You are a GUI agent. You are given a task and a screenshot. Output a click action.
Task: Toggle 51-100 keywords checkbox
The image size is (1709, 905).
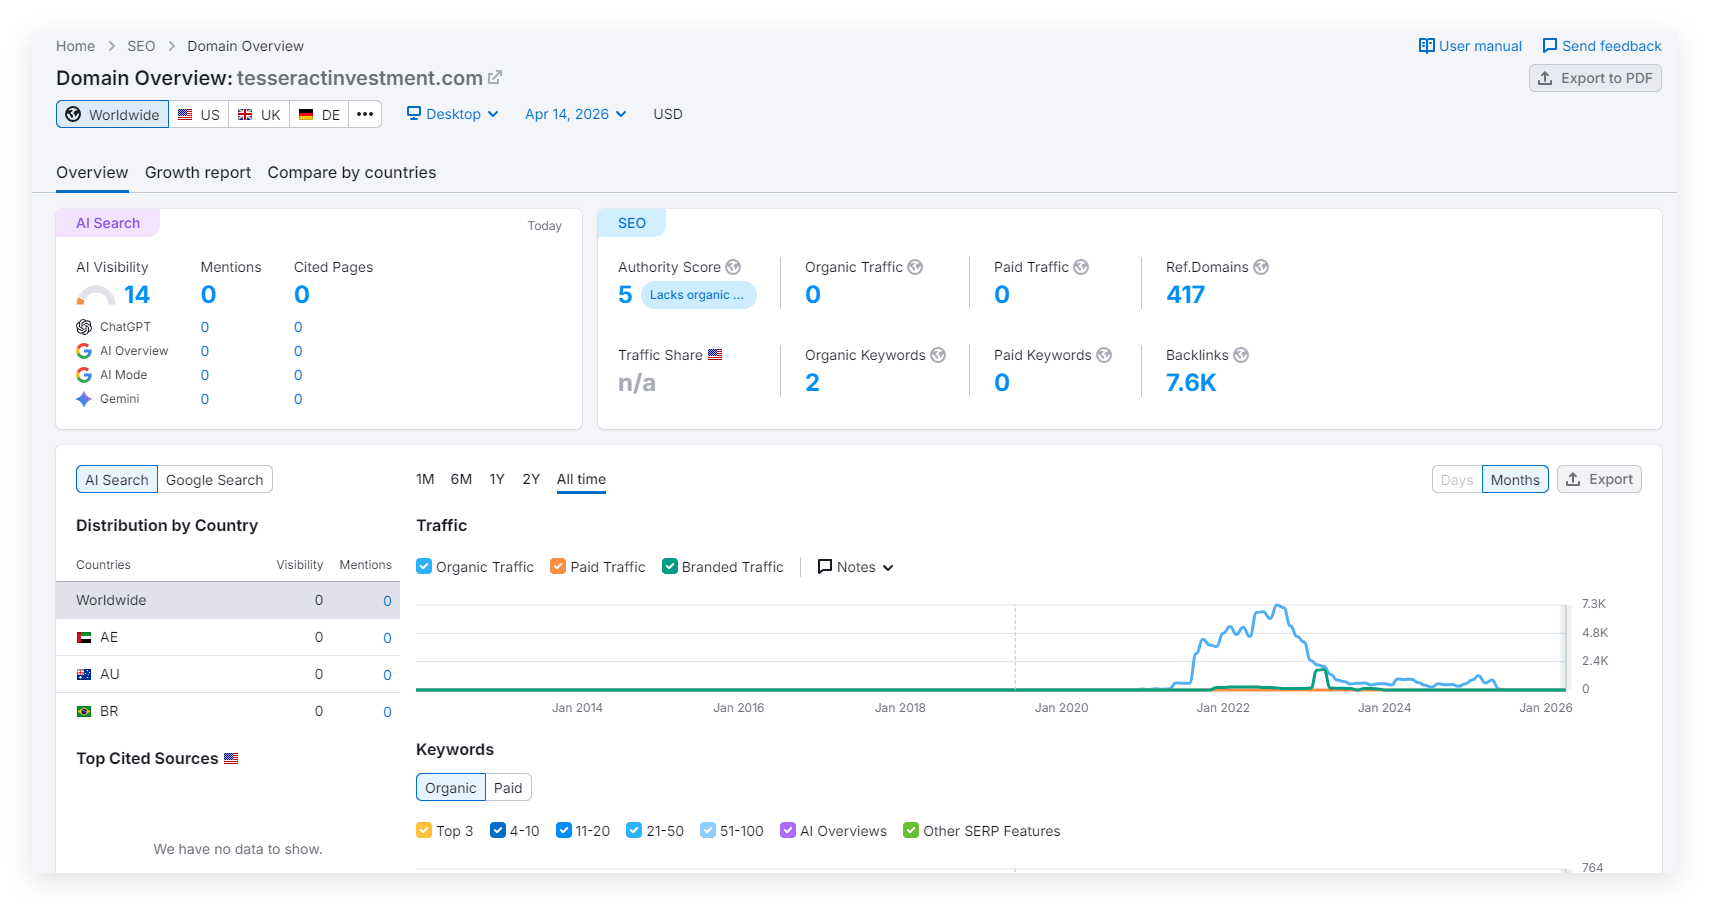pyautogui.click(x=708, y=830)
